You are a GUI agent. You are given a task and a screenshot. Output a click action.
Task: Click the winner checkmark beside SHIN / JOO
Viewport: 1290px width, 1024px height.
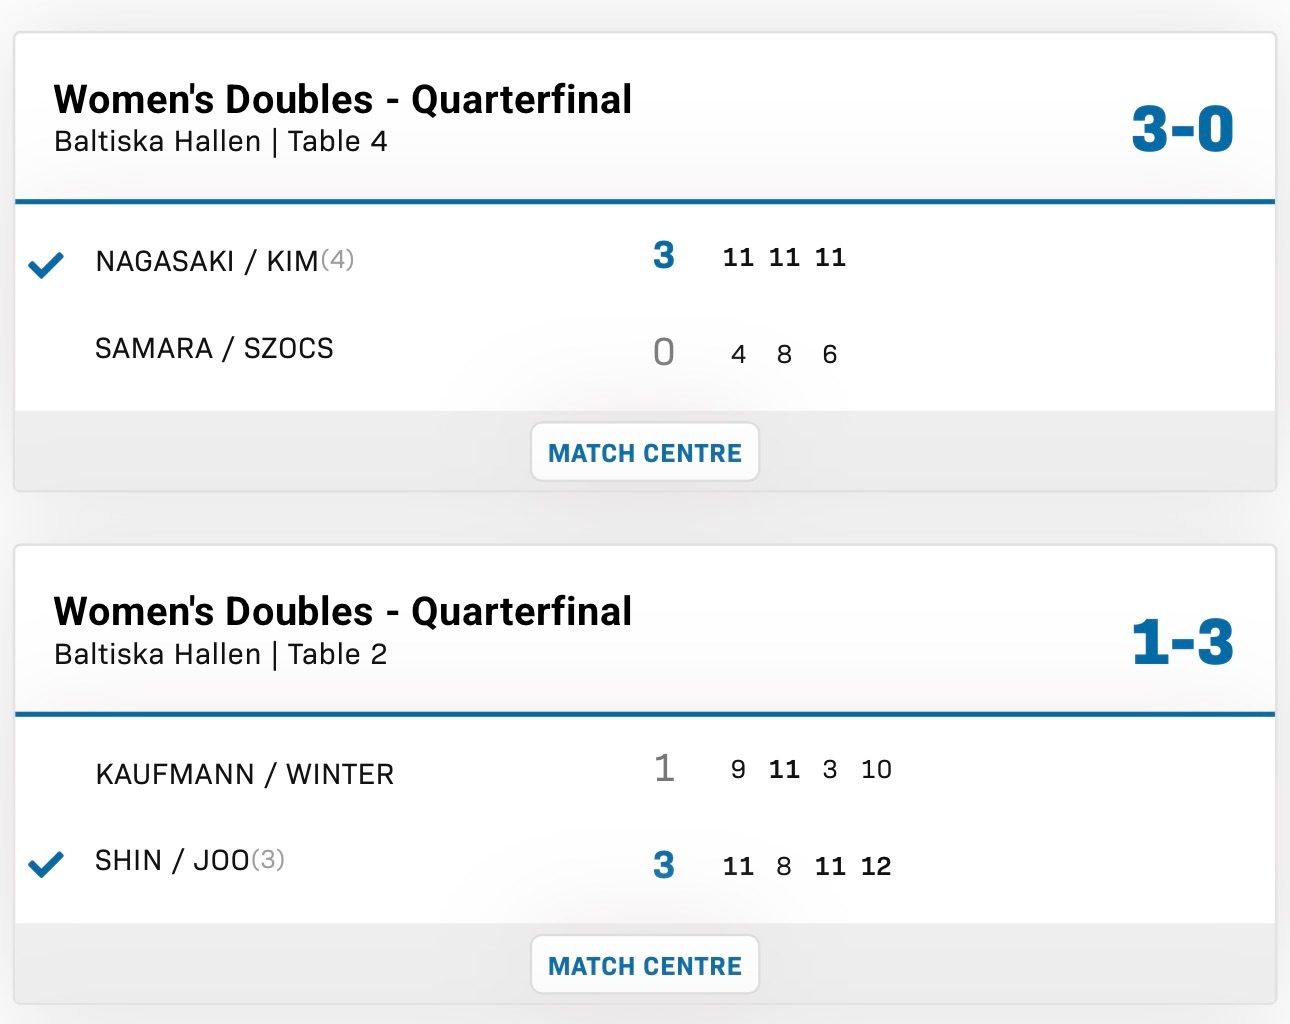point(46,863)
